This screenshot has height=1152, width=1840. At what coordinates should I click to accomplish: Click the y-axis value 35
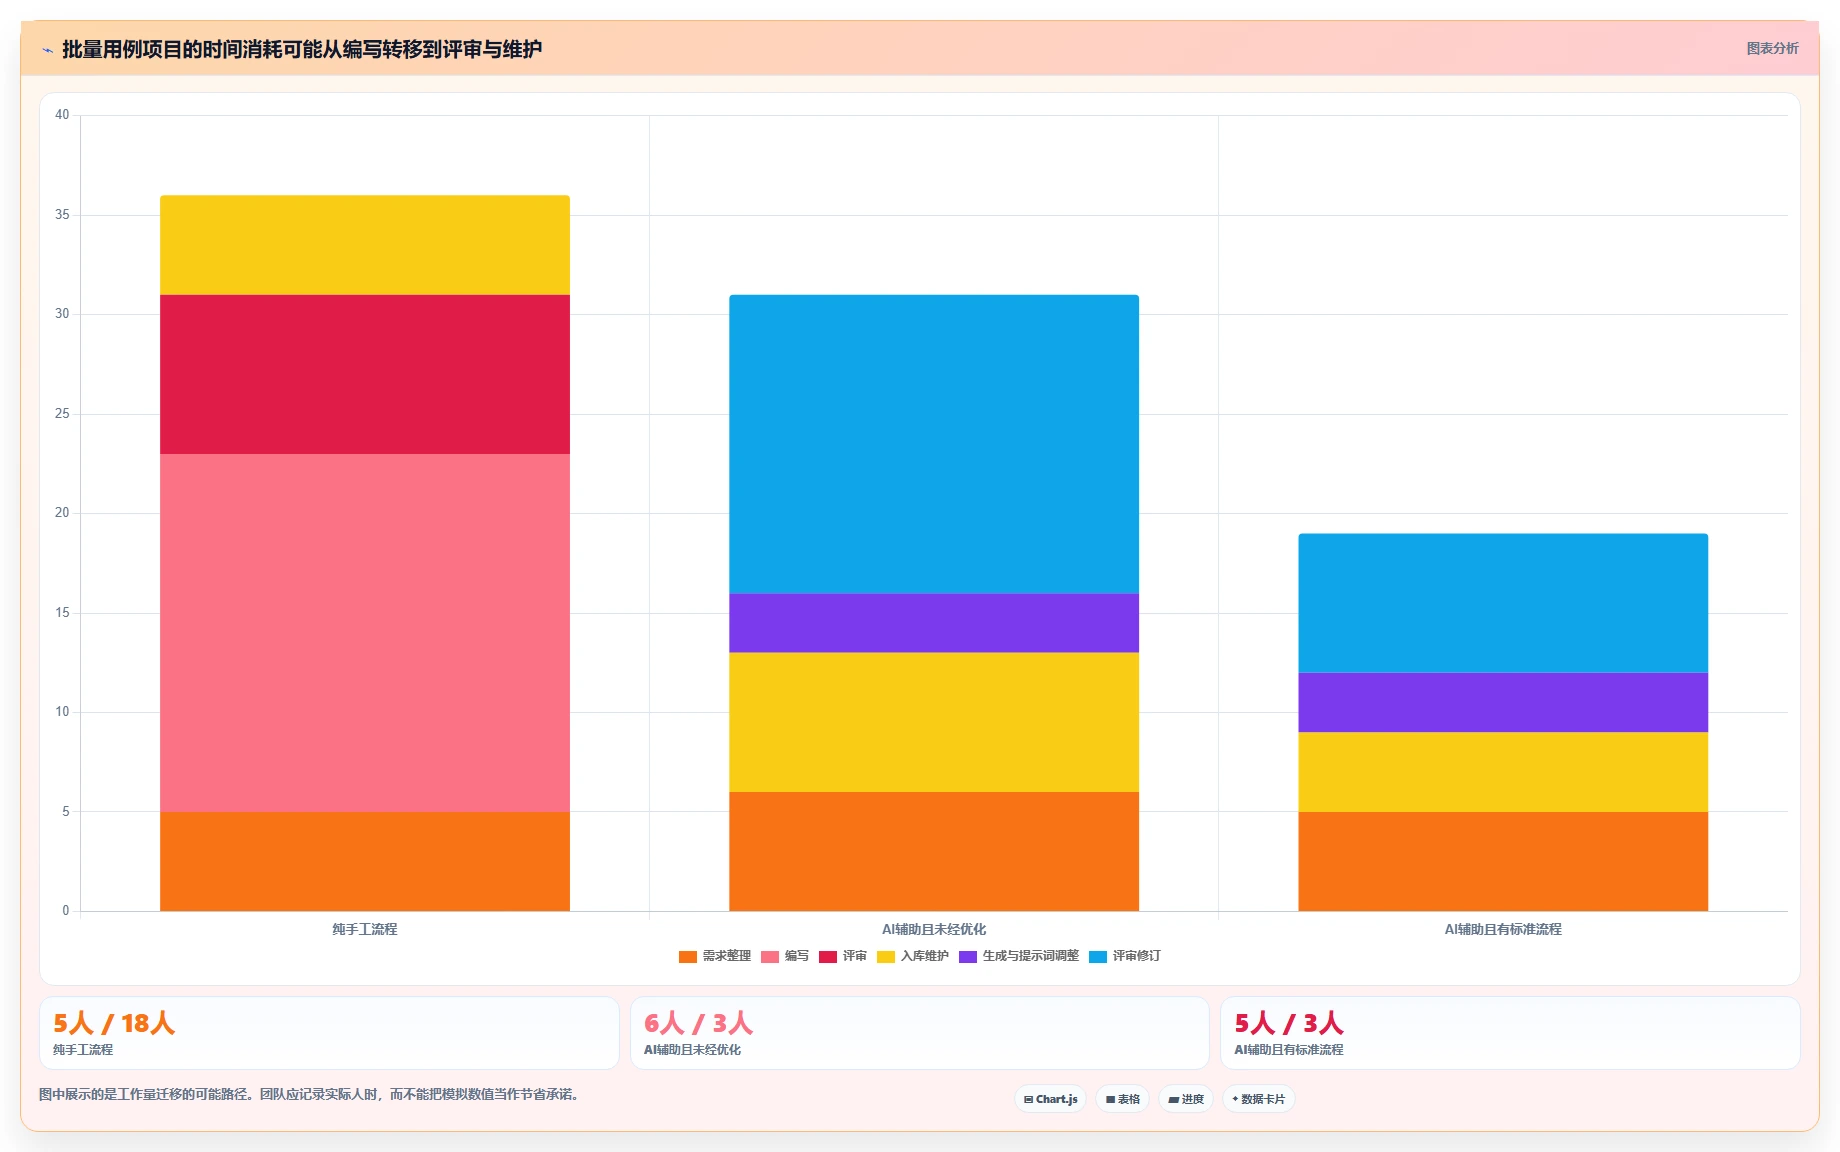[62, 215]
